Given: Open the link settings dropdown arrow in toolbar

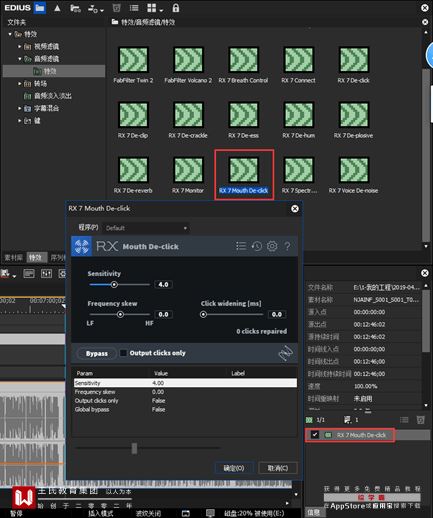Looking at the screenshot, I should (x=102, y=10).
